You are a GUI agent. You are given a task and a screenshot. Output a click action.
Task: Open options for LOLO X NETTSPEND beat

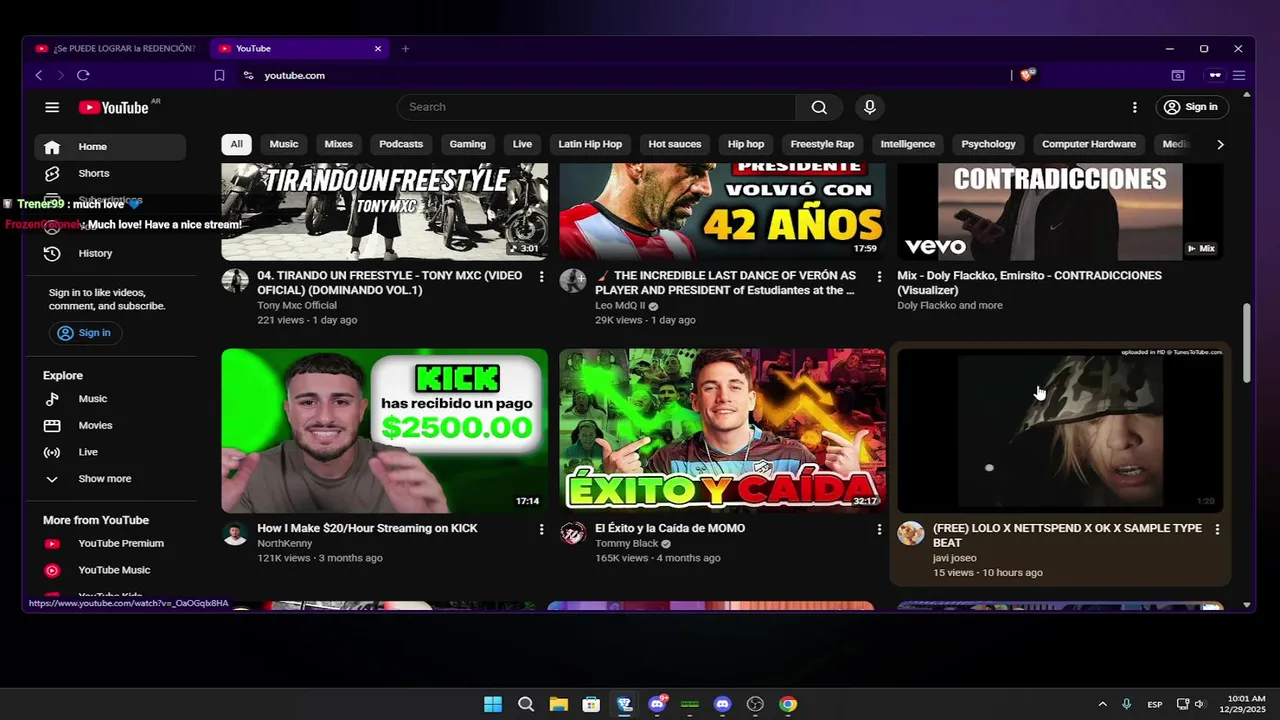[x=1217, y=529]
